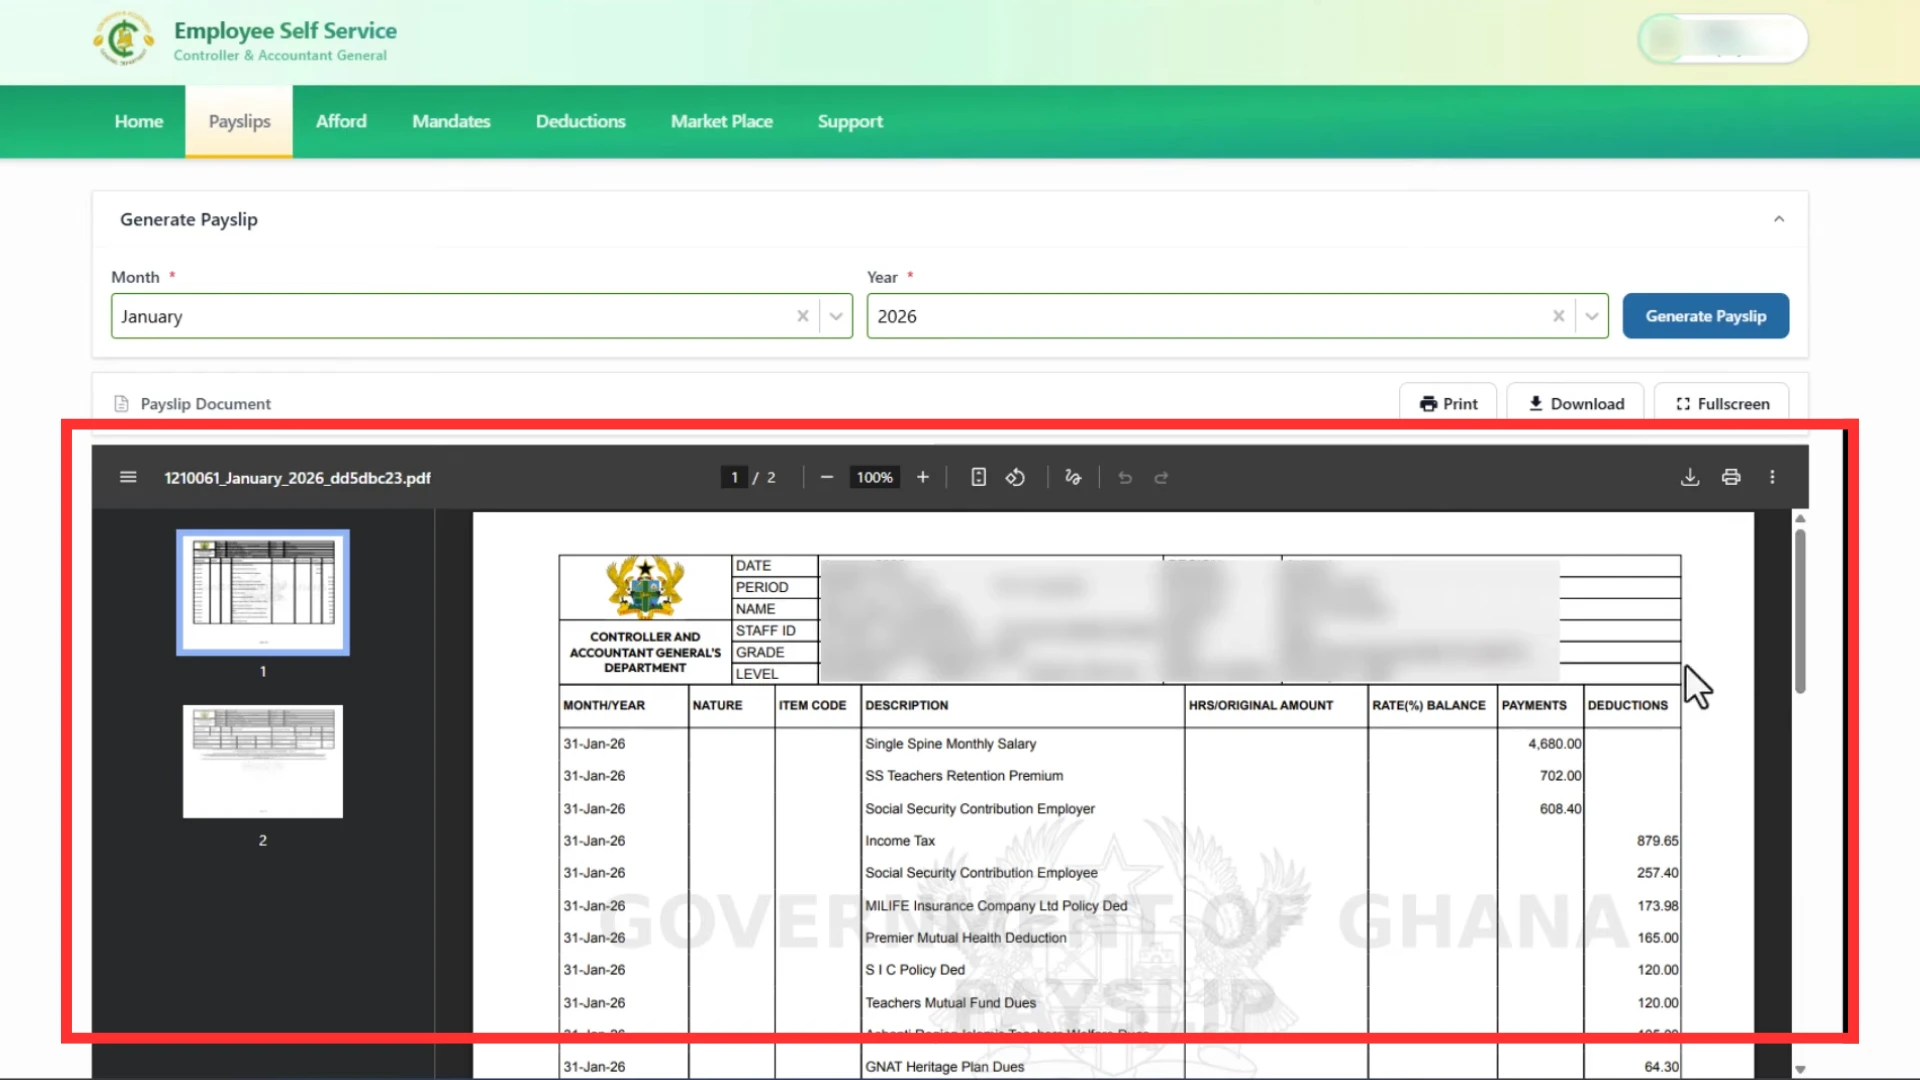The width and height of the screenshot is (1920, 1080).
Task: Click the Employee Self Service title
Action: (285, 31)
